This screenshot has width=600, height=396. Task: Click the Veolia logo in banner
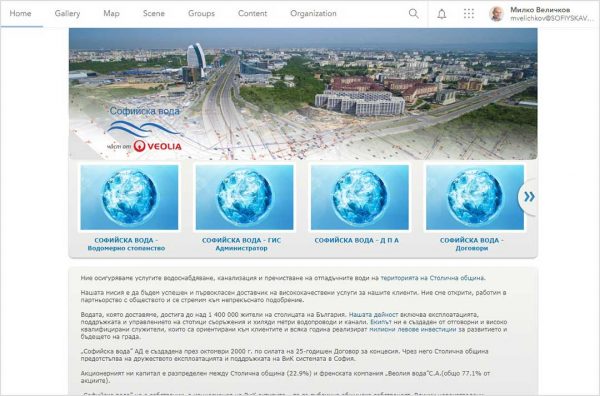click(x=157, y=146)
